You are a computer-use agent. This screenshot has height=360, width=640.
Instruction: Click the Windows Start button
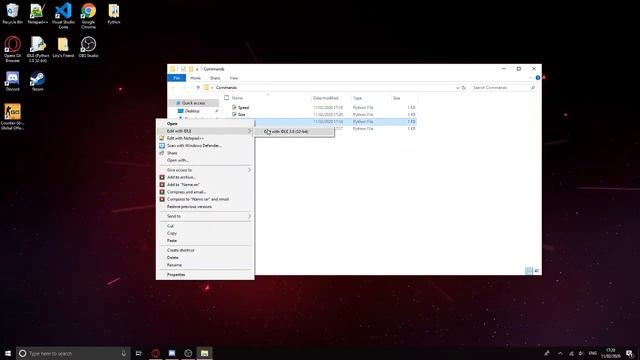[x=8, y=353]
